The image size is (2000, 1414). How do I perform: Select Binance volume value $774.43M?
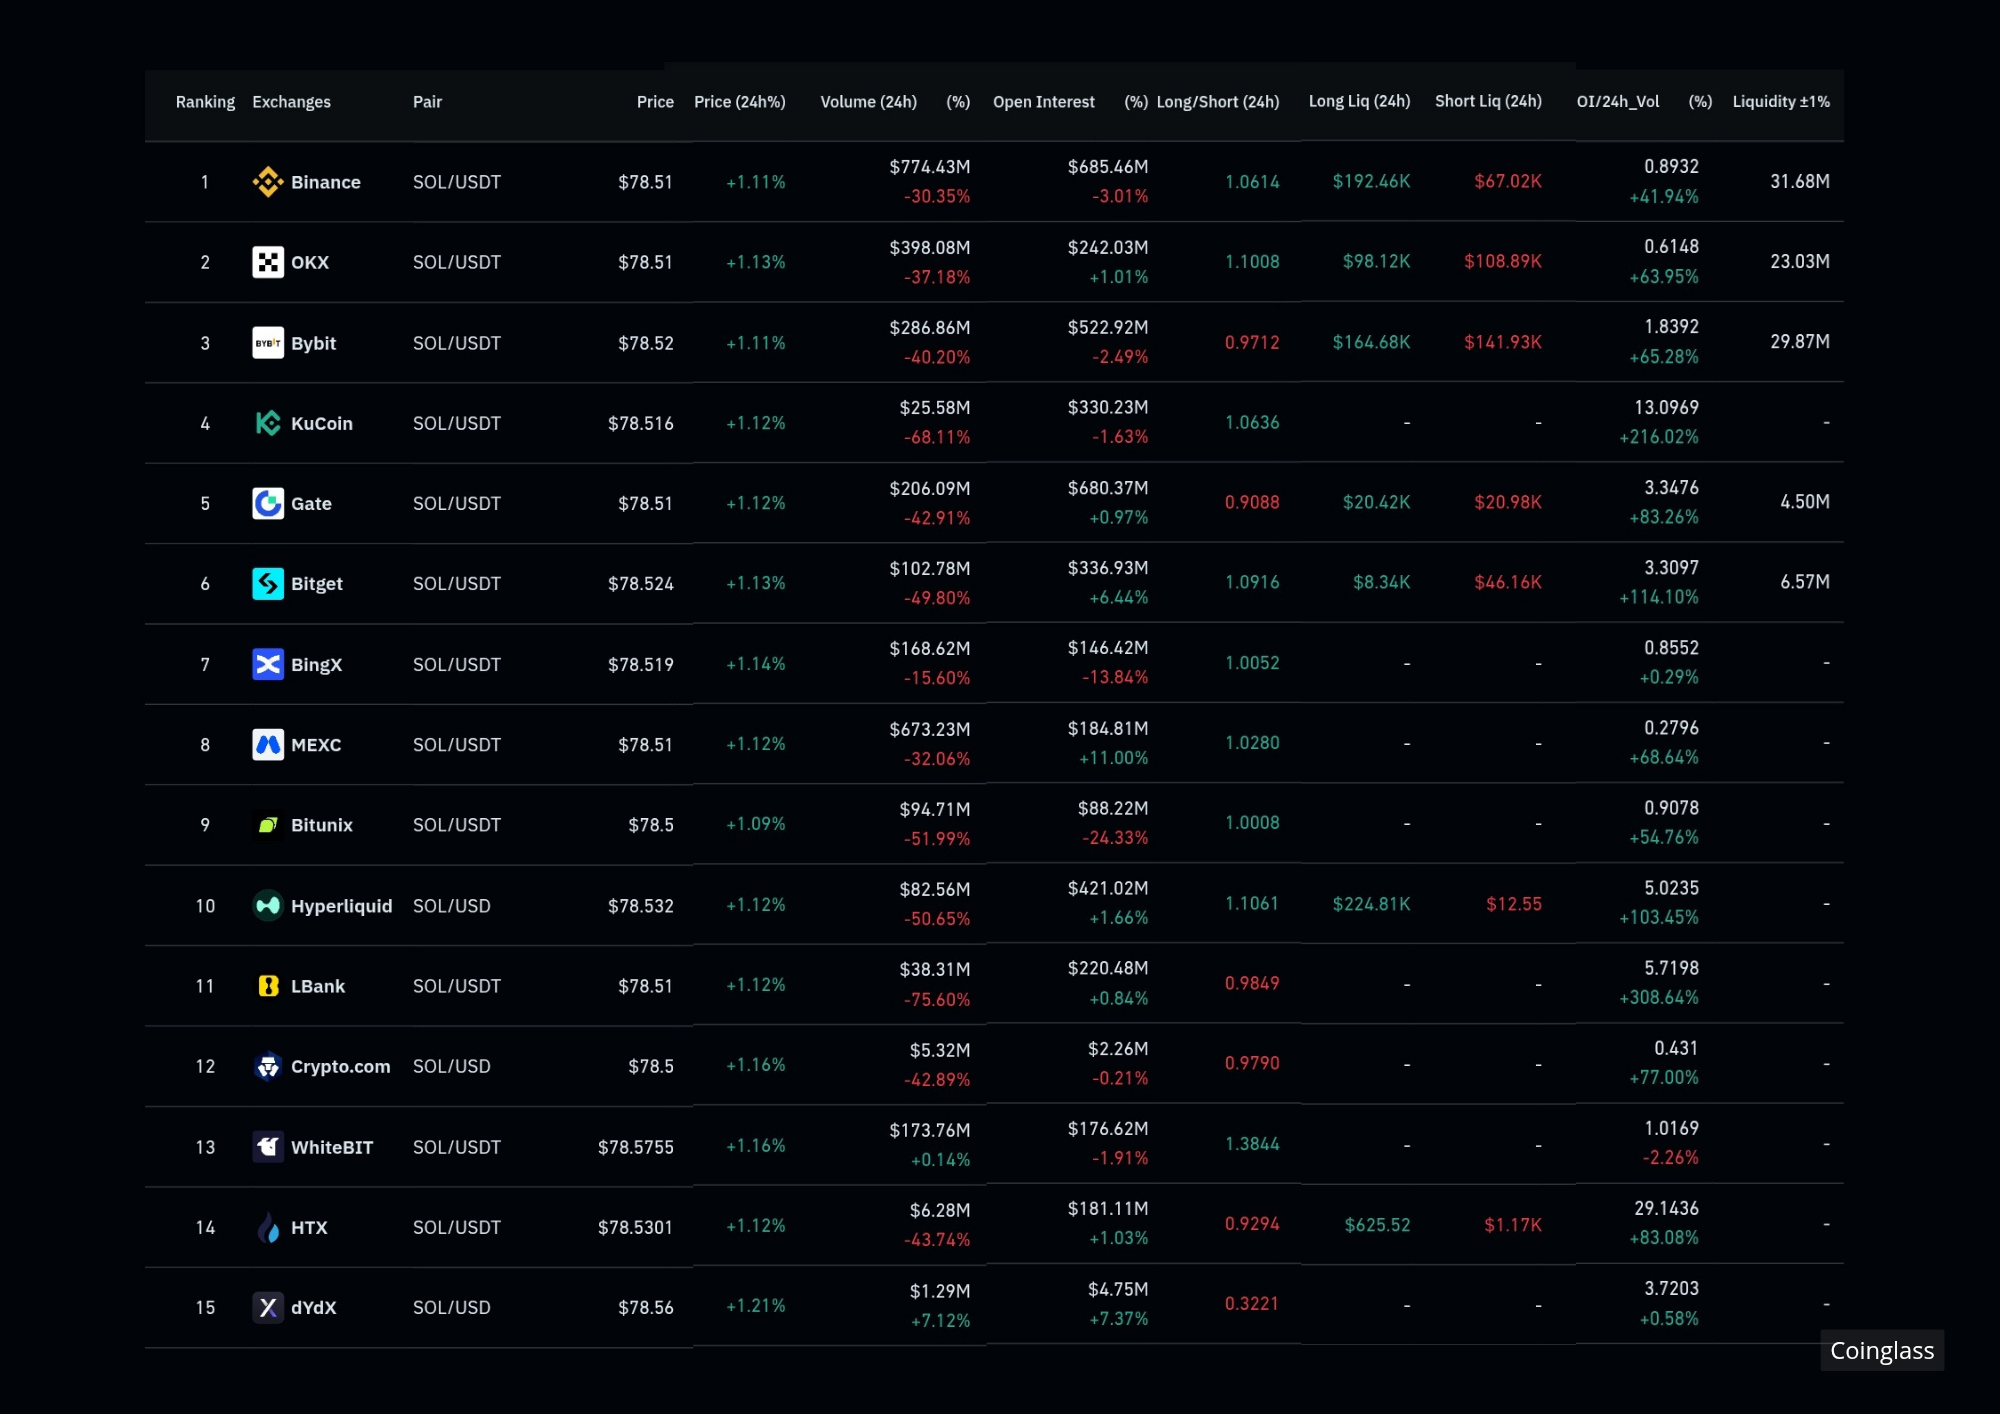[930, 167]
